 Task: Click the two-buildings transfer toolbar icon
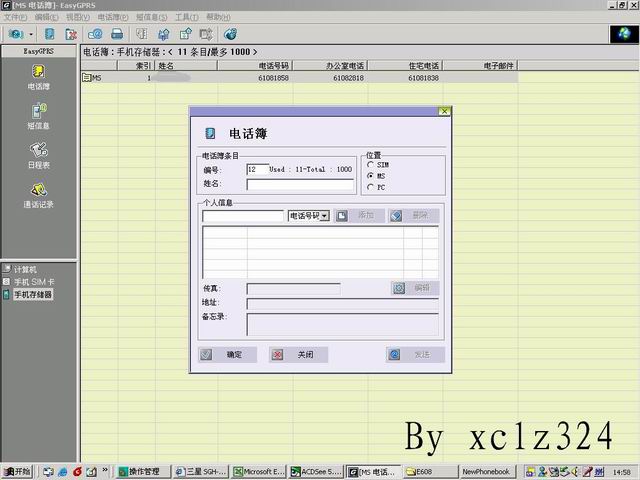(x=164, y=34)
